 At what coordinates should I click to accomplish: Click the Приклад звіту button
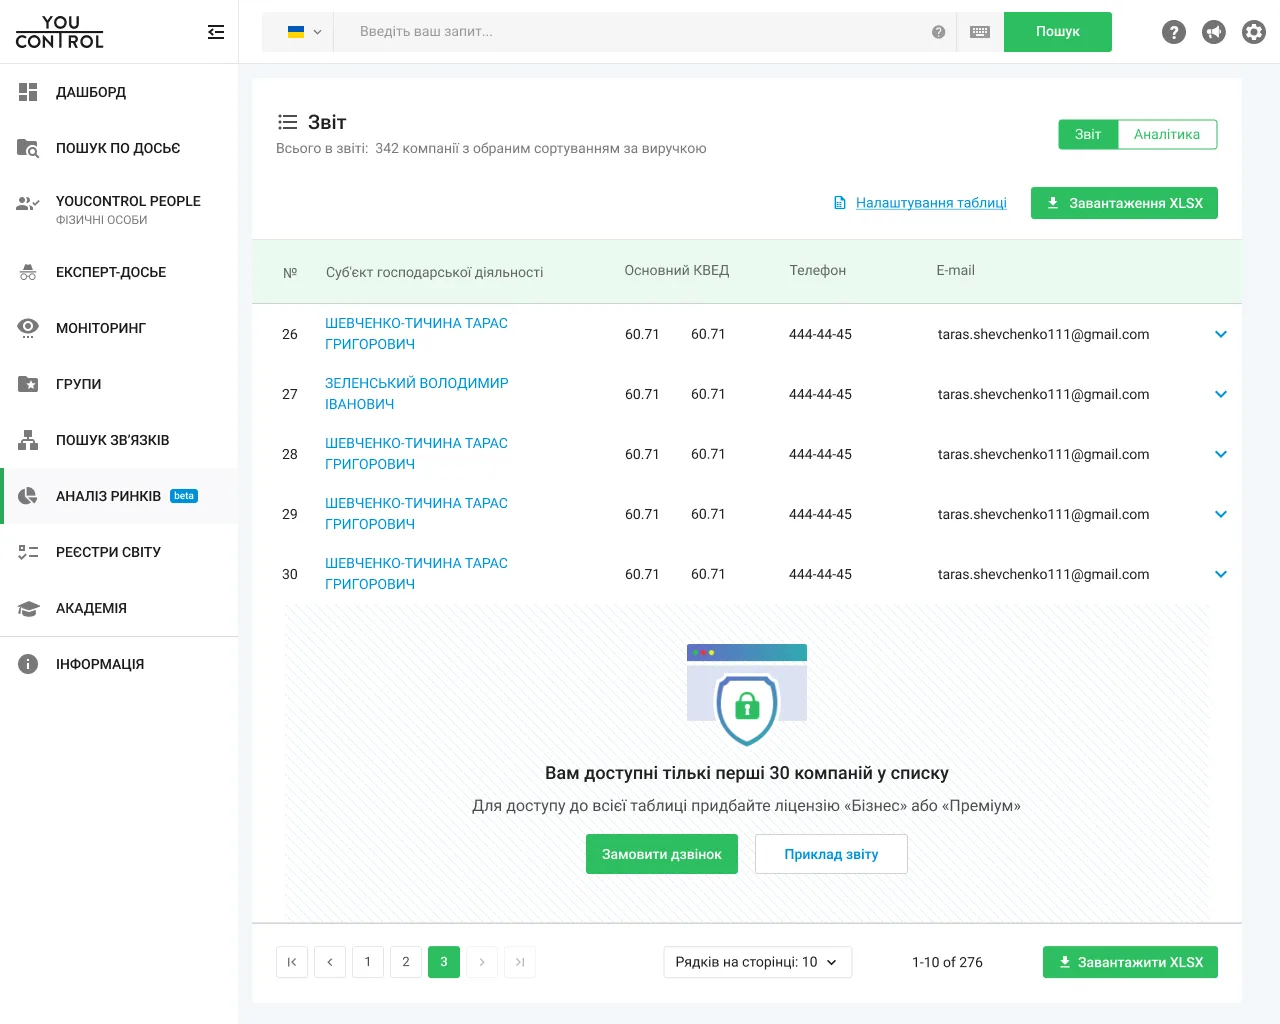[831, 854]
